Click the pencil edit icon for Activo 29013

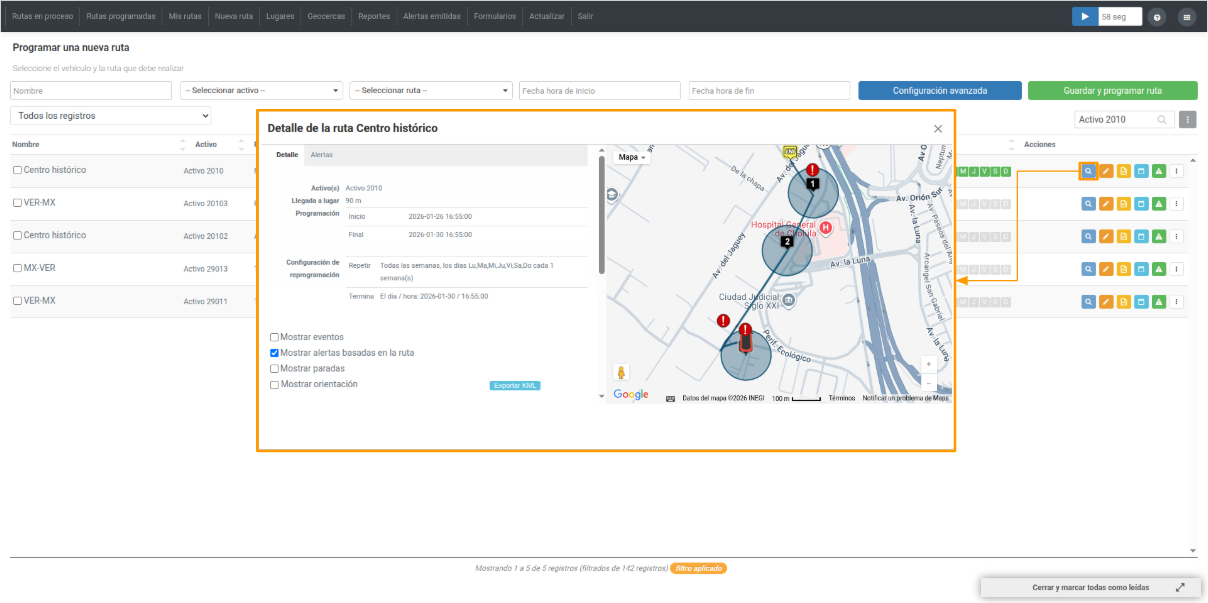coord(1106,269)
